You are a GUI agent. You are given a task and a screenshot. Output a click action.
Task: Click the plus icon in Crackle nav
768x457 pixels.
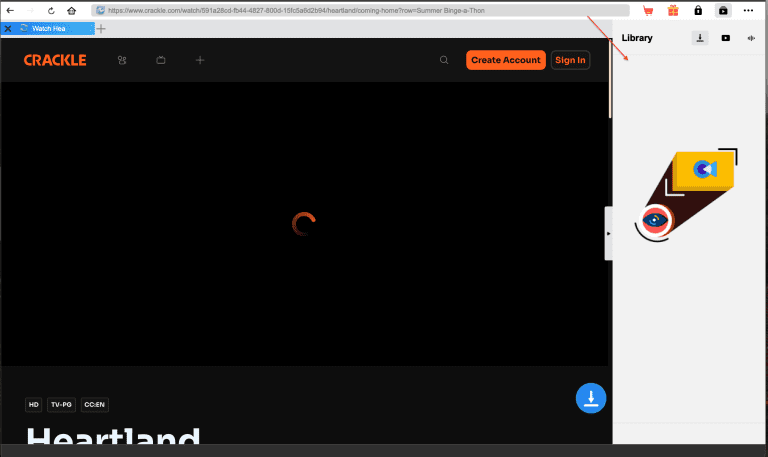click(x=200, y=60)
